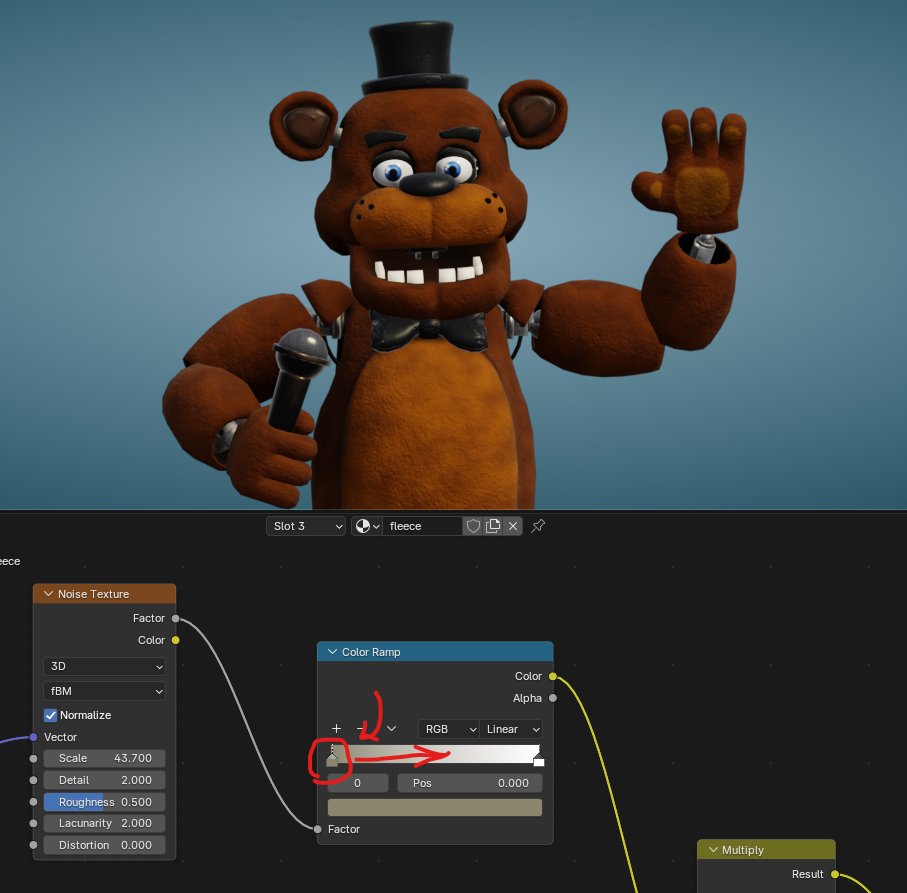The height and width of the screenshot is (893, 907).
Task: Click the Detail 2.000 field
Action: click(104, 780)
